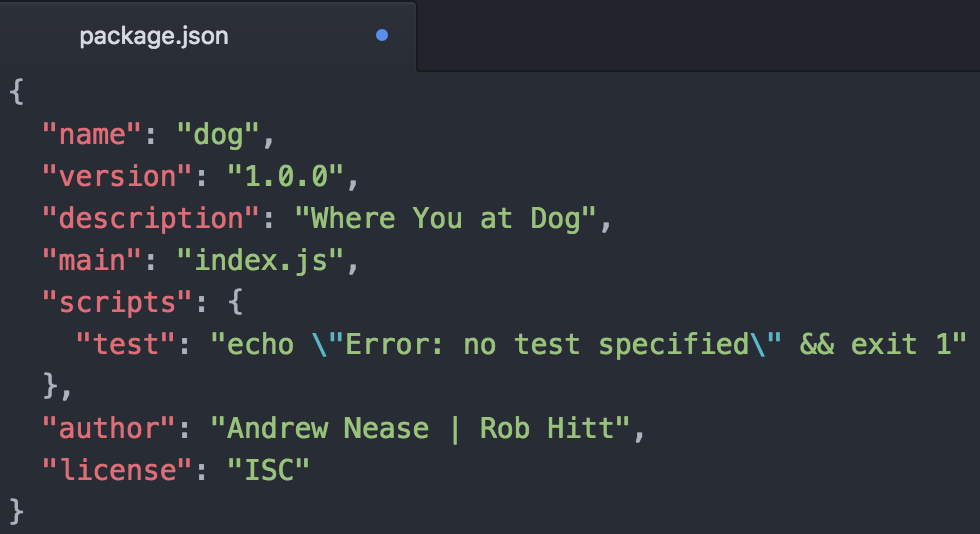Click the "Andrew Nease | Rob Hitt" value
This screenshot has width=980, height=534.
coord(420,428)
